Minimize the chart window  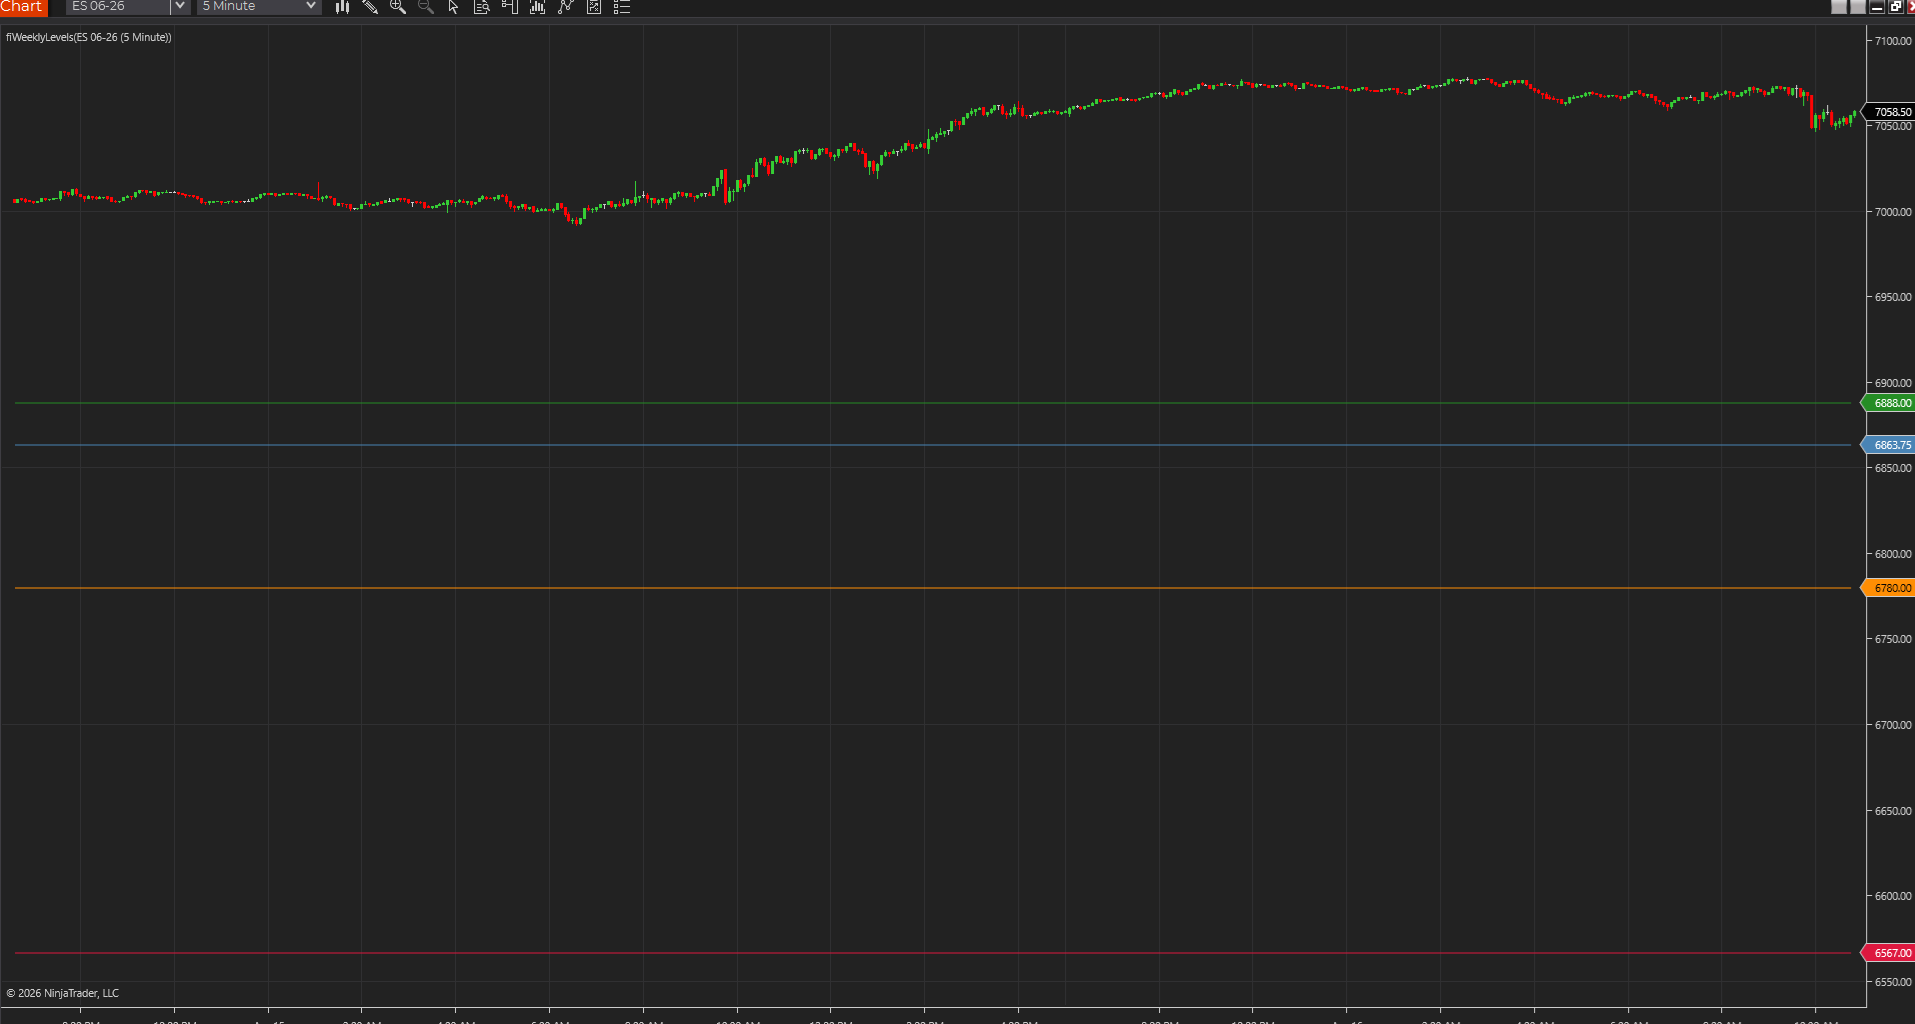coord(1876,7)
